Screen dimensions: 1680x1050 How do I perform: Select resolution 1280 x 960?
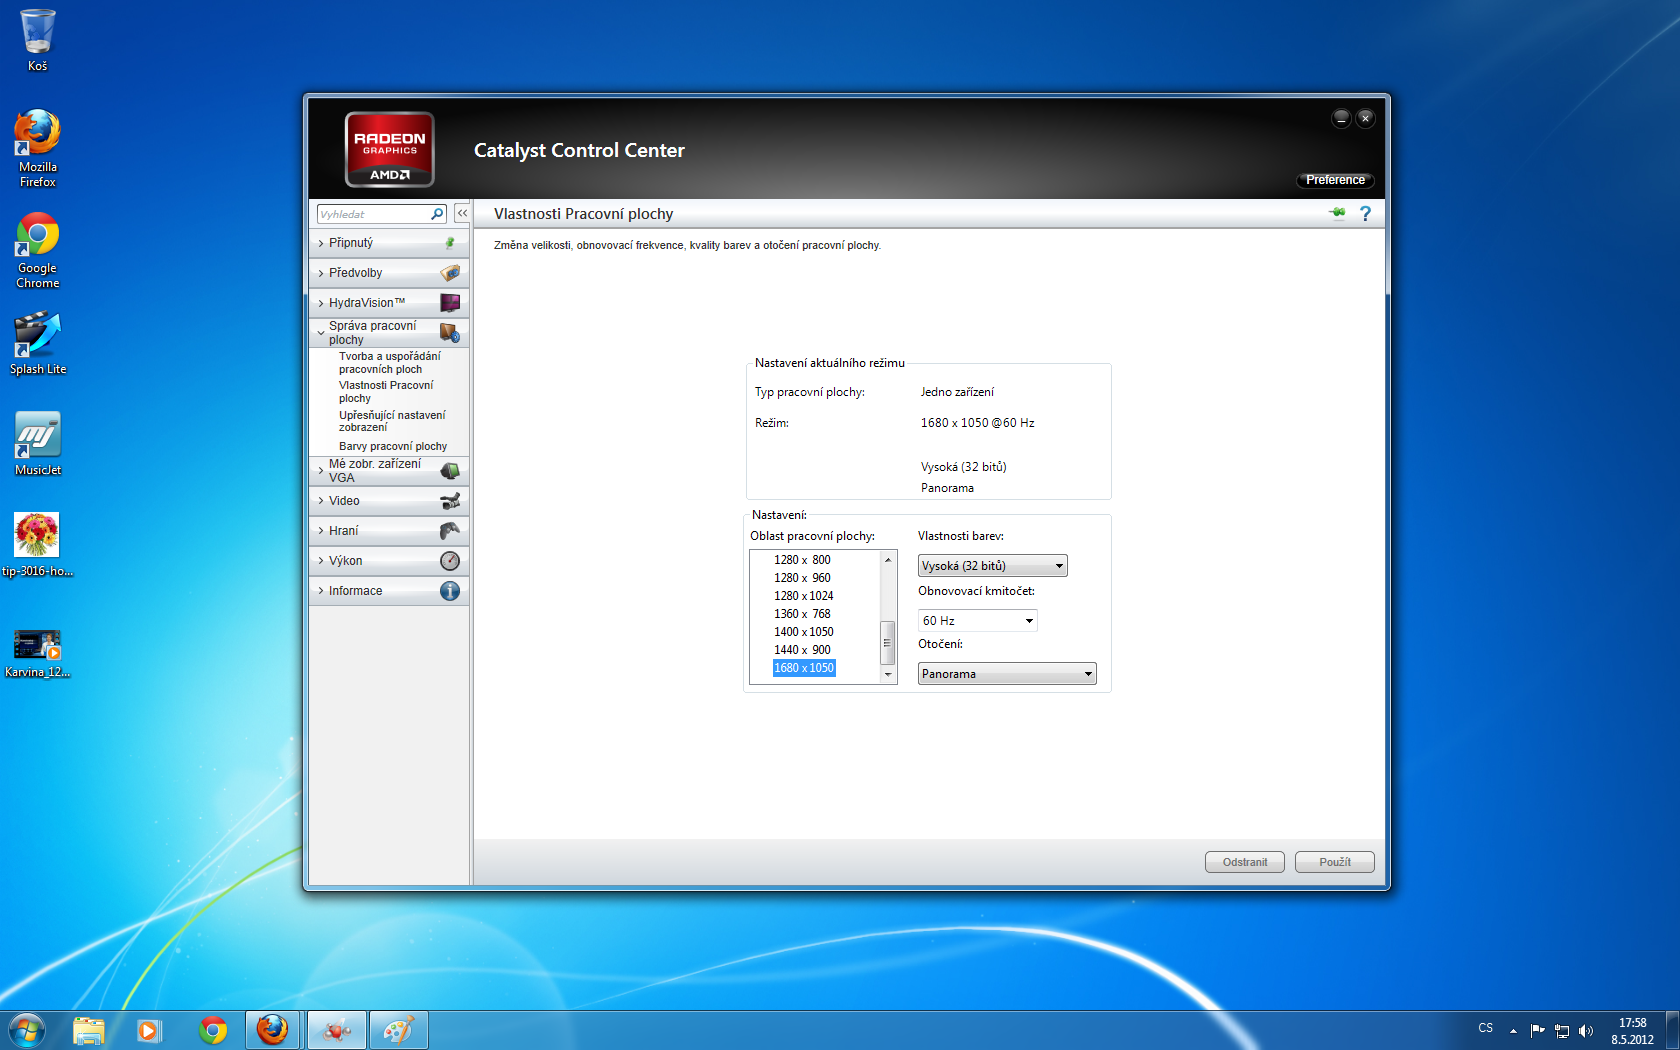[802, 578]
